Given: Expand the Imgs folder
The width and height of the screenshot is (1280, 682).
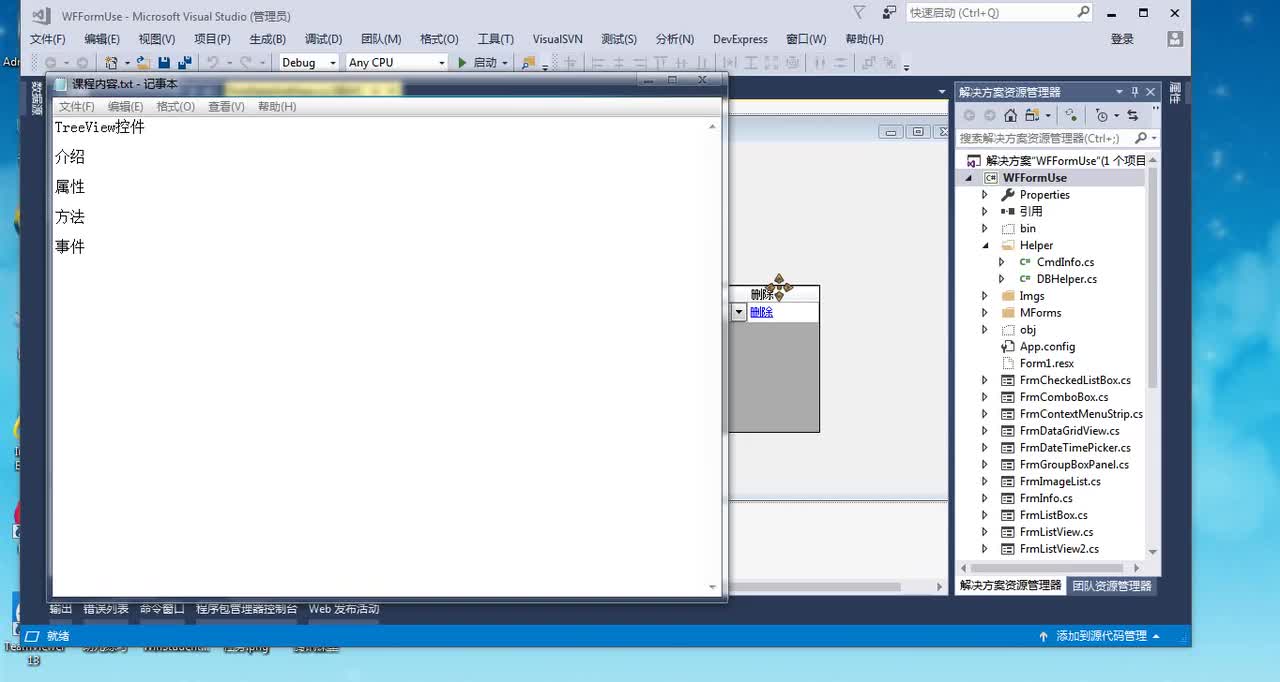Looking at the screenshot, I should [985, 296].
